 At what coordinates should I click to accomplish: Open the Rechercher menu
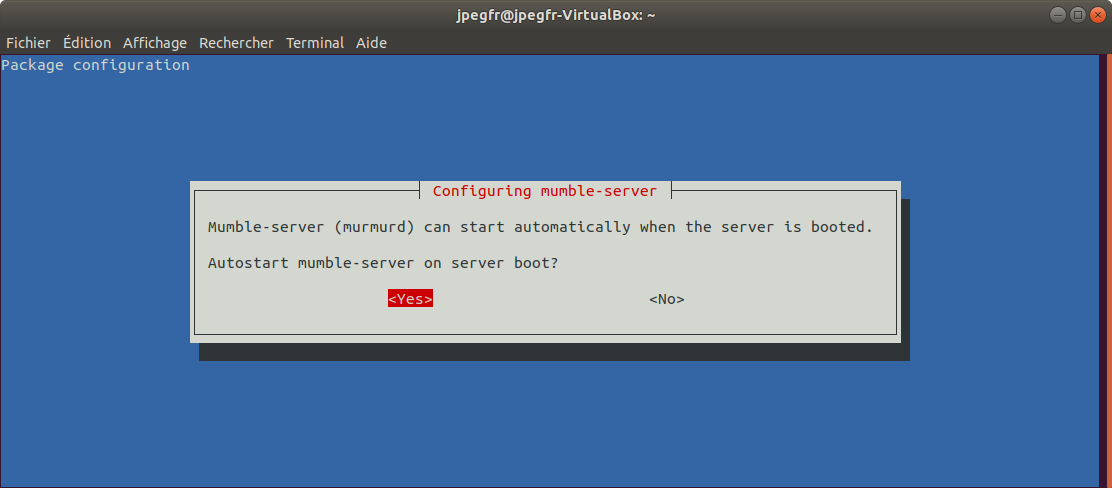pos(236,43)
